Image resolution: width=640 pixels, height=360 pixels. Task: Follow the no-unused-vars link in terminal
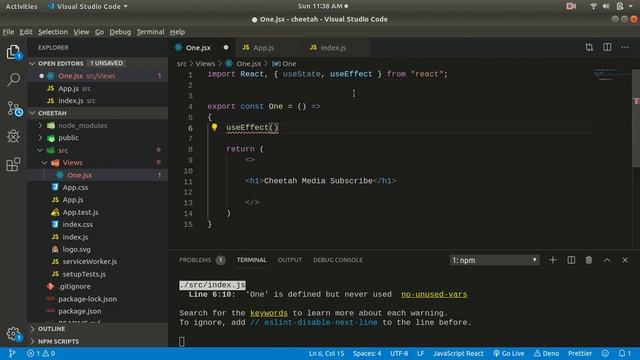[434, 294]
